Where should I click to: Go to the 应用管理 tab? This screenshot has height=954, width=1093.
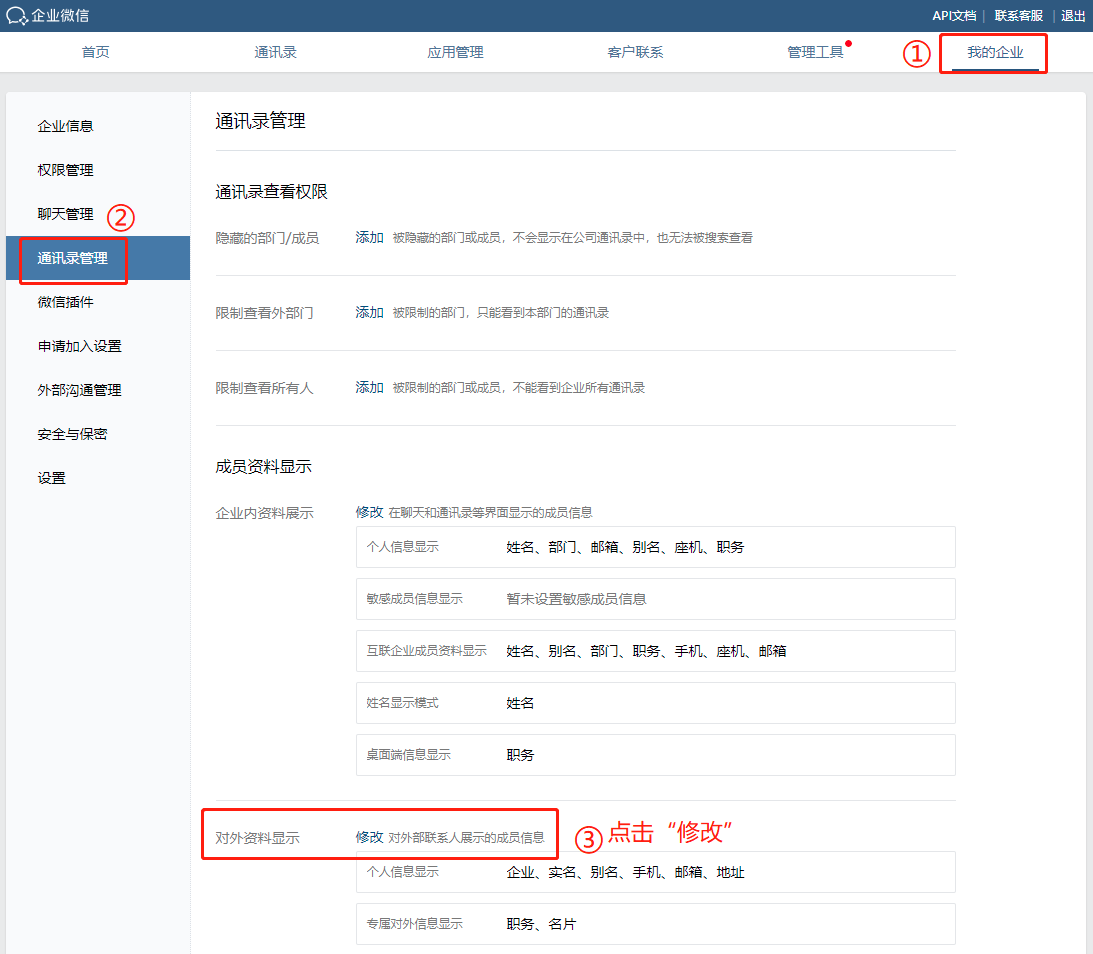455,52
